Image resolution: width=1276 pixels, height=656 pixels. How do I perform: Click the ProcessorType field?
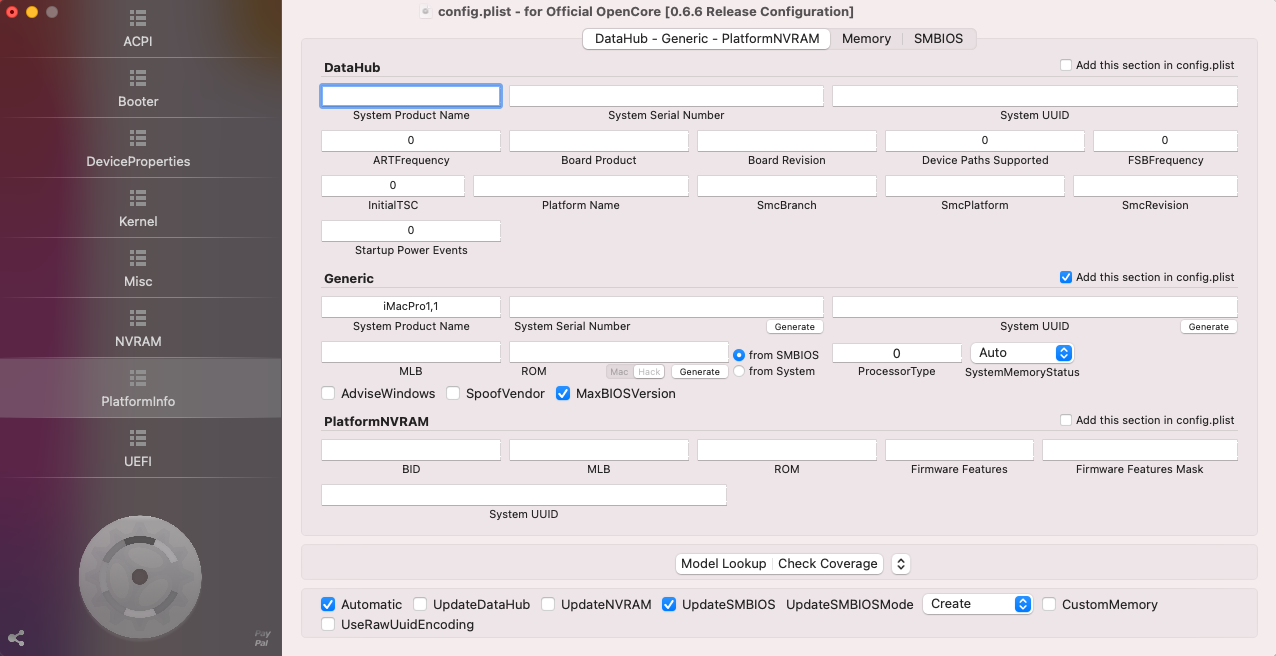click(x=897, y=353)
